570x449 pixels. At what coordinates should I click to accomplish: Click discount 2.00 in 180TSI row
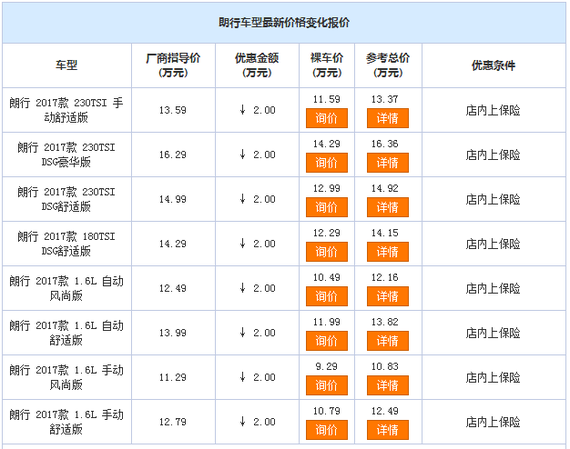pyautogui.click(x=257, y=244)
